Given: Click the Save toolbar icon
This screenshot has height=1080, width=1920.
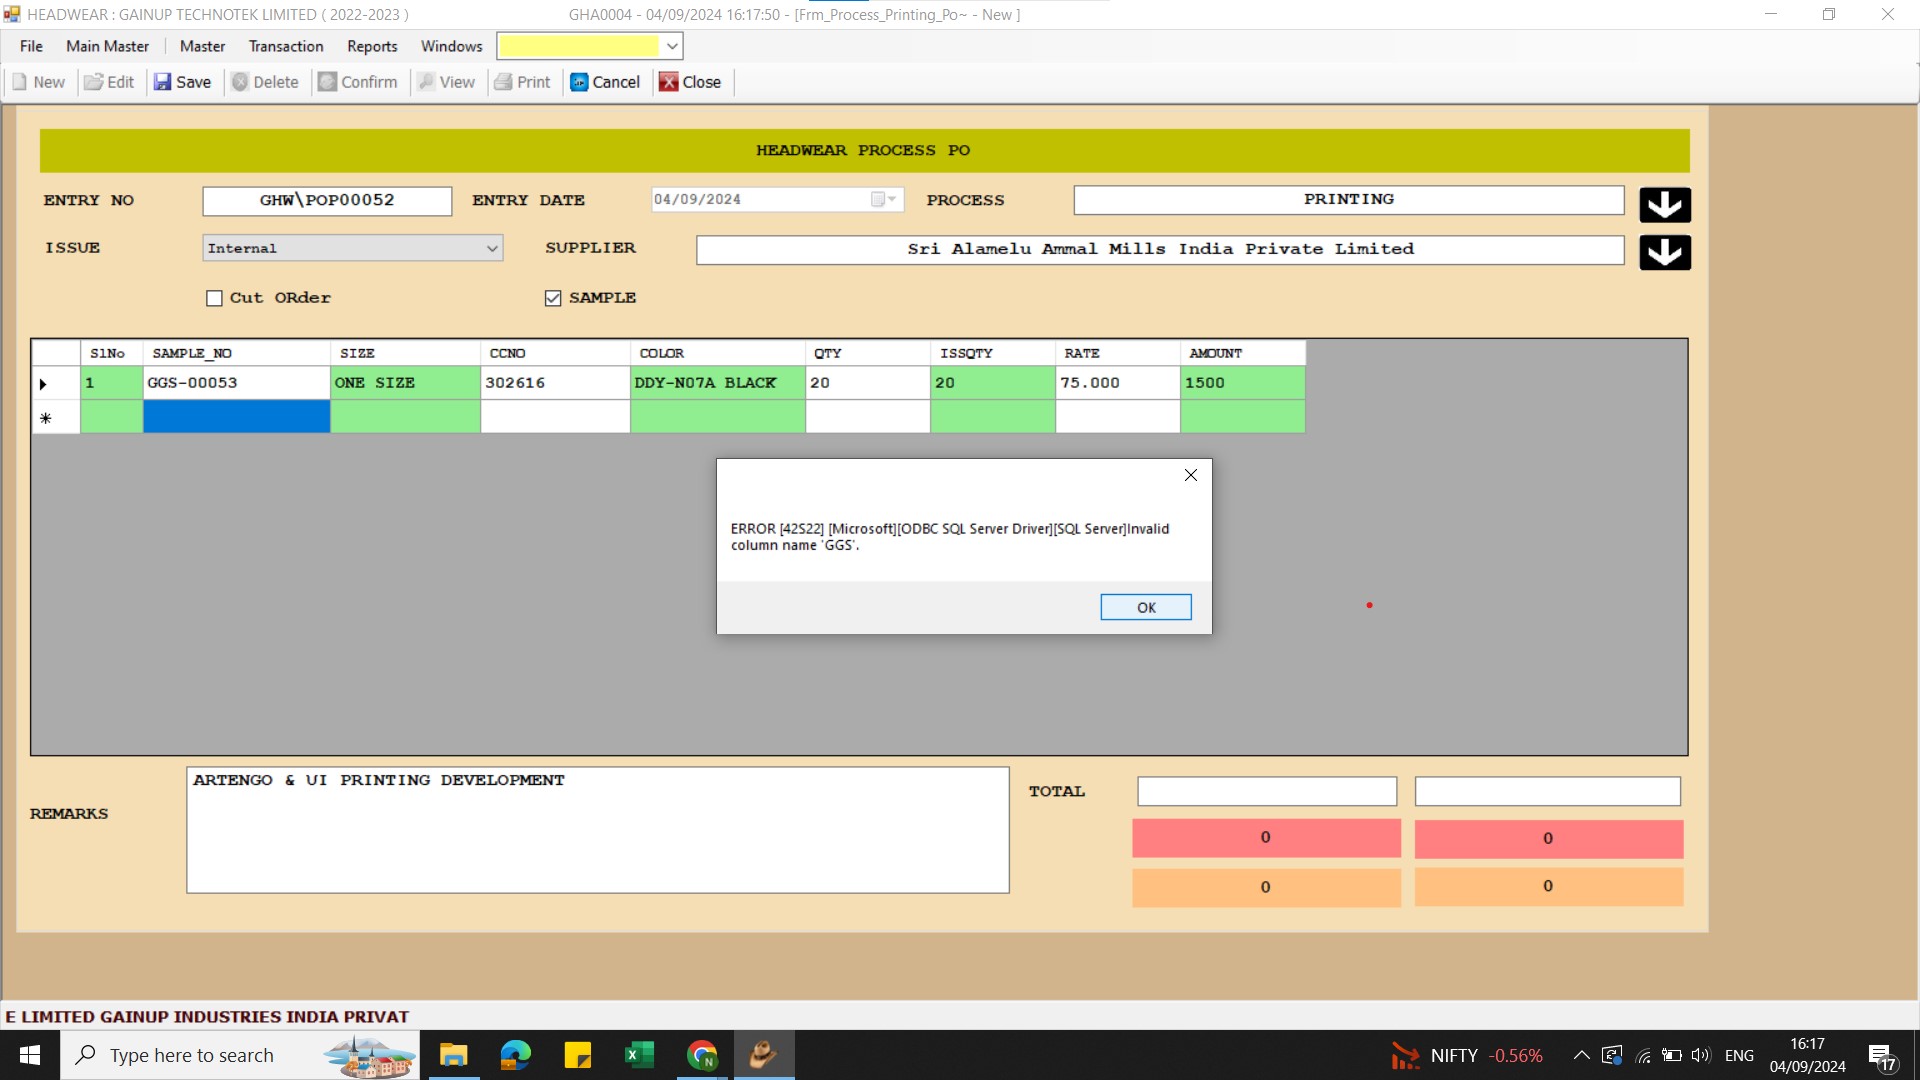Looking at the screenshot, I should pos(162,82).
